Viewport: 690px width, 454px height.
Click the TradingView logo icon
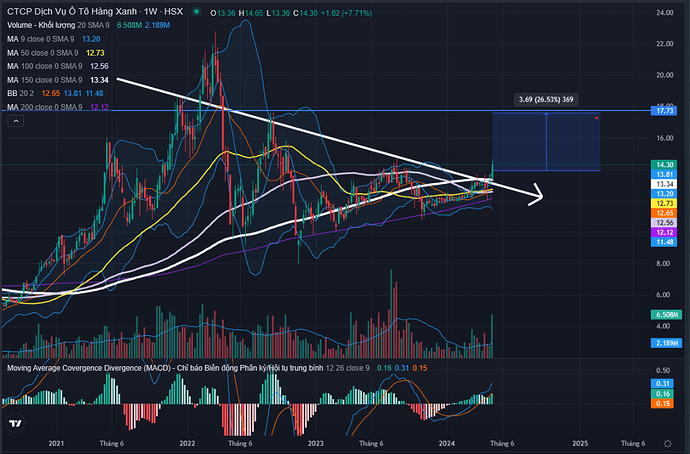(x=16, y=423)
